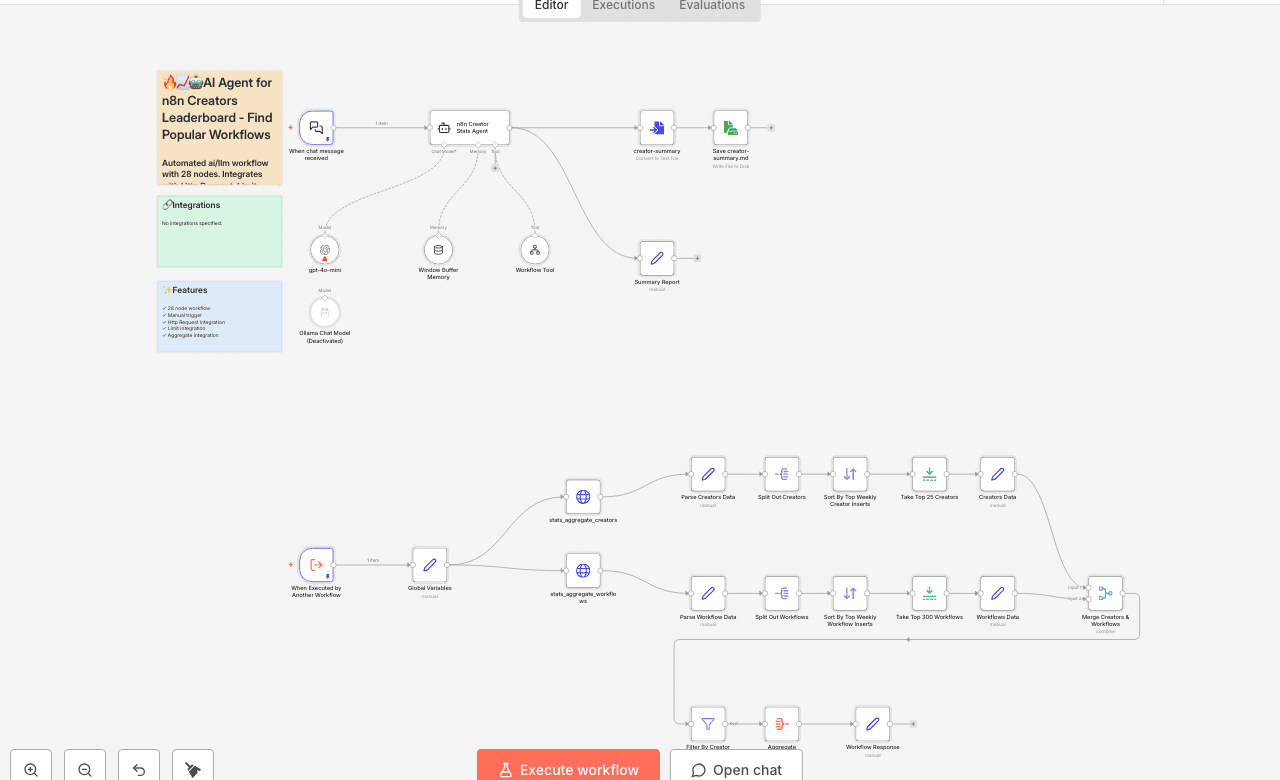
Task: Switch to the Executions tab
Action: click(x=622, y=6)
